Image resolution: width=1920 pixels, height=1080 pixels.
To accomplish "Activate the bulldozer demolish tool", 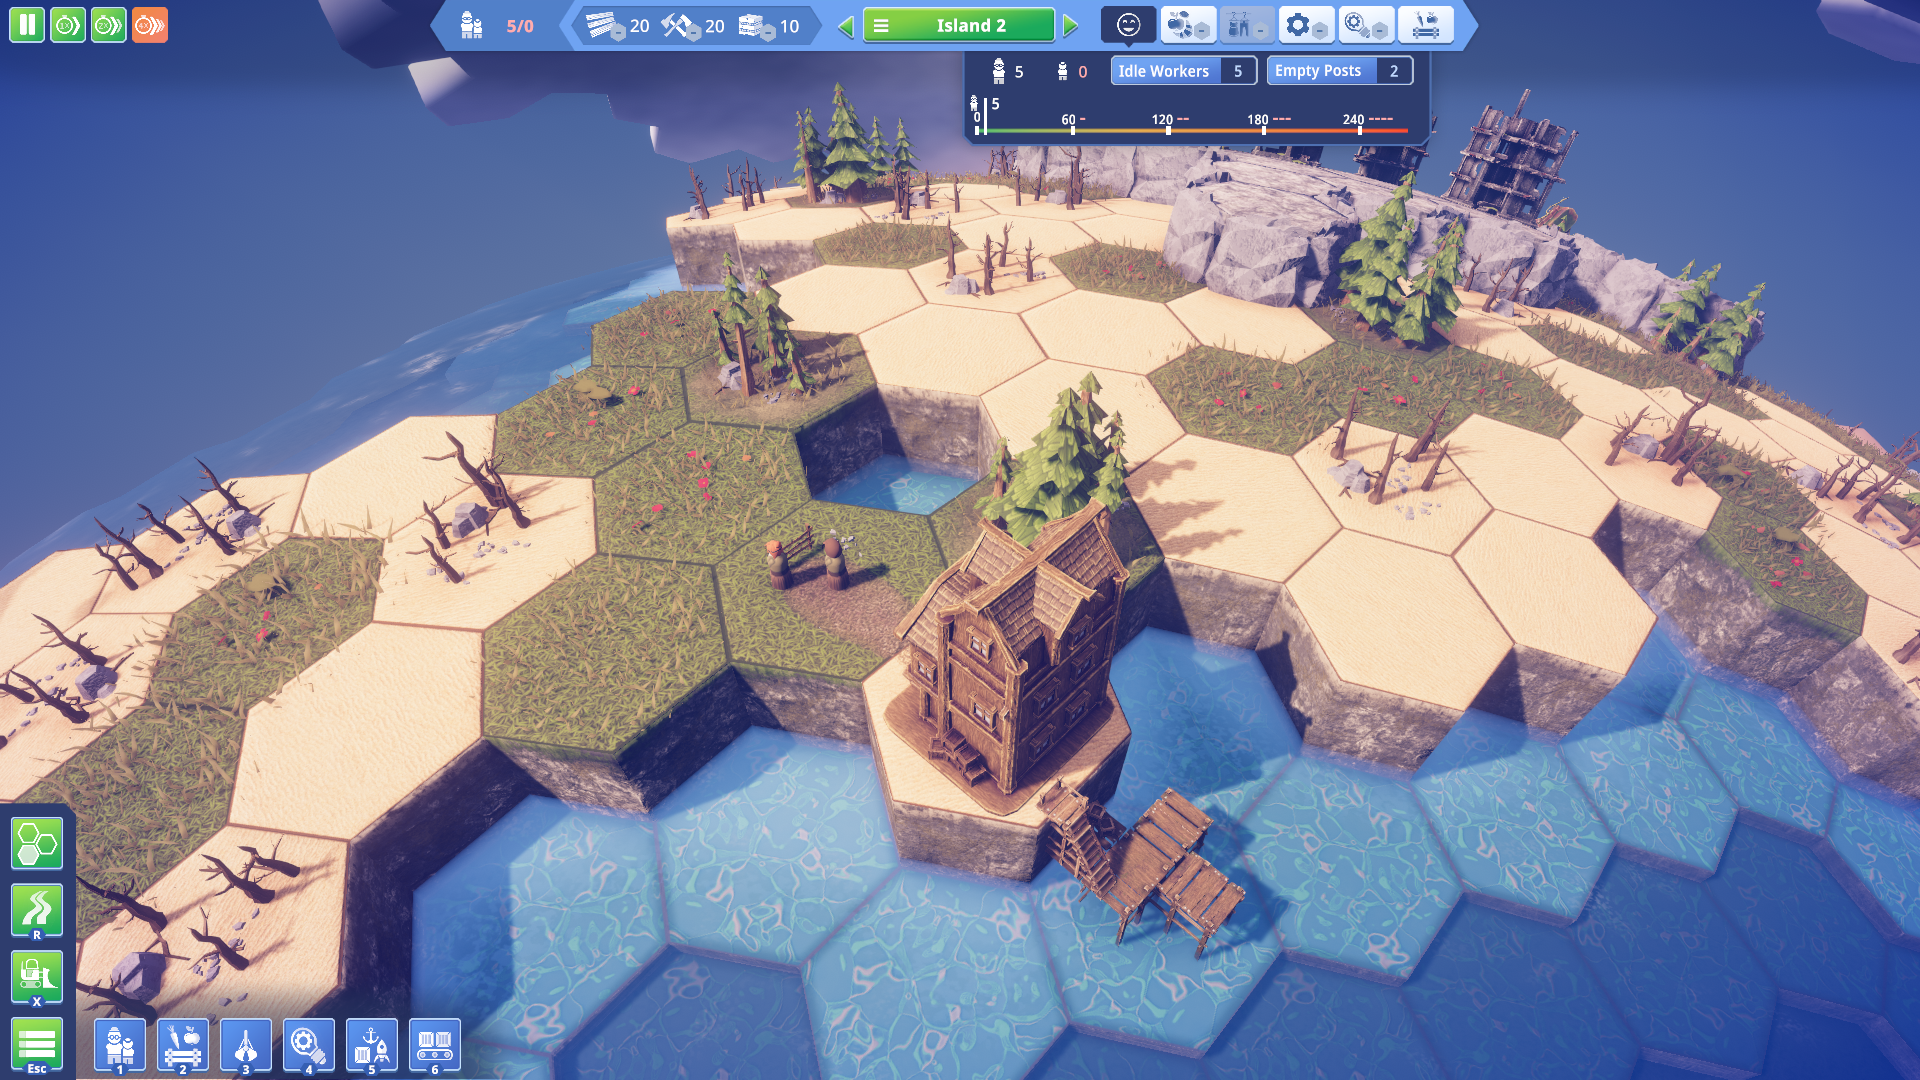I will pyautogui.click(x=37, y=976).
